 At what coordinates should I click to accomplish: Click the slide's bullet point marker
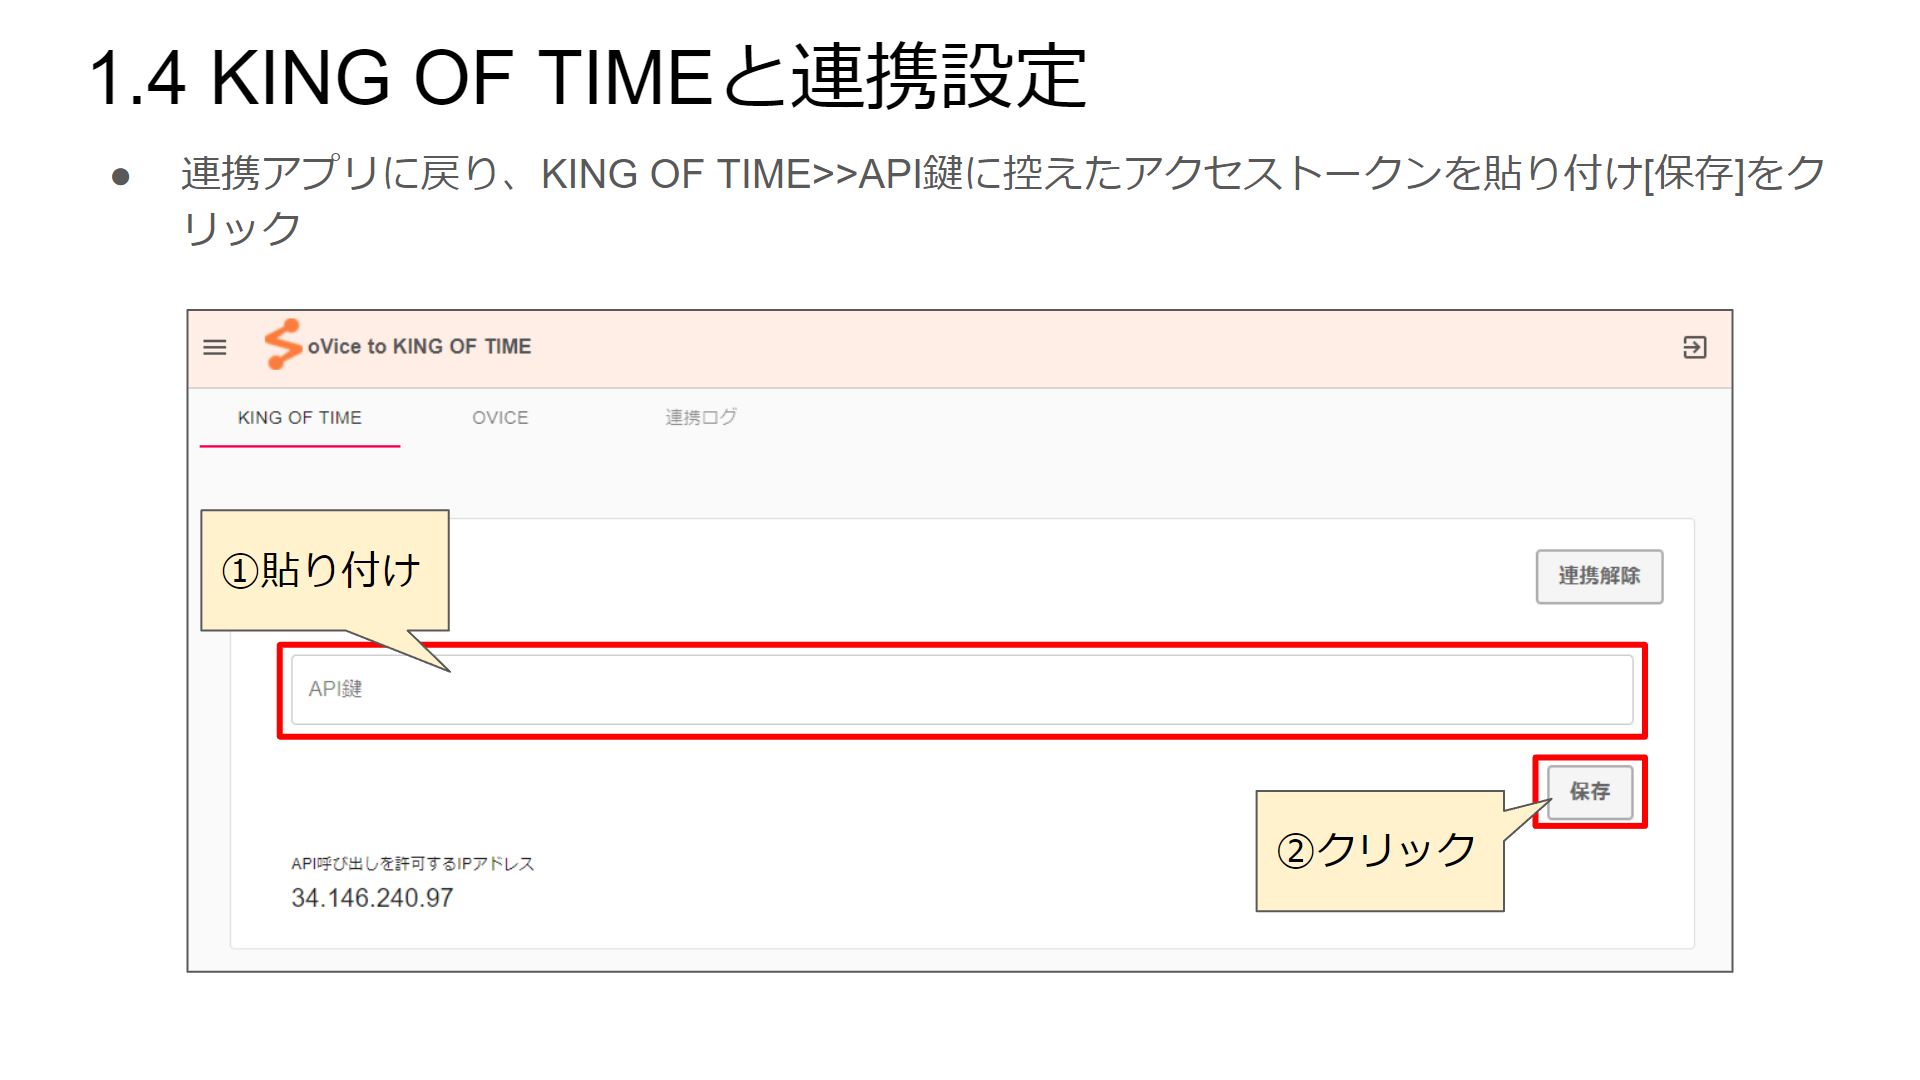click(121, 178)
